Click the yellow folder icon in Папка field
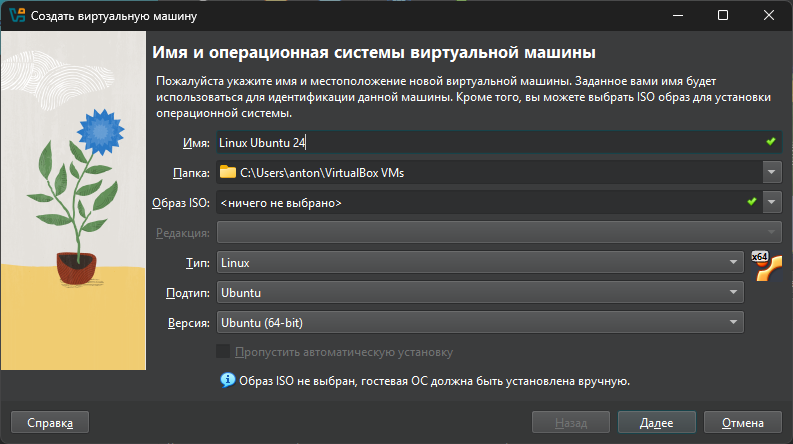Screen dimensions: 793x444 [x=228, y=172]
